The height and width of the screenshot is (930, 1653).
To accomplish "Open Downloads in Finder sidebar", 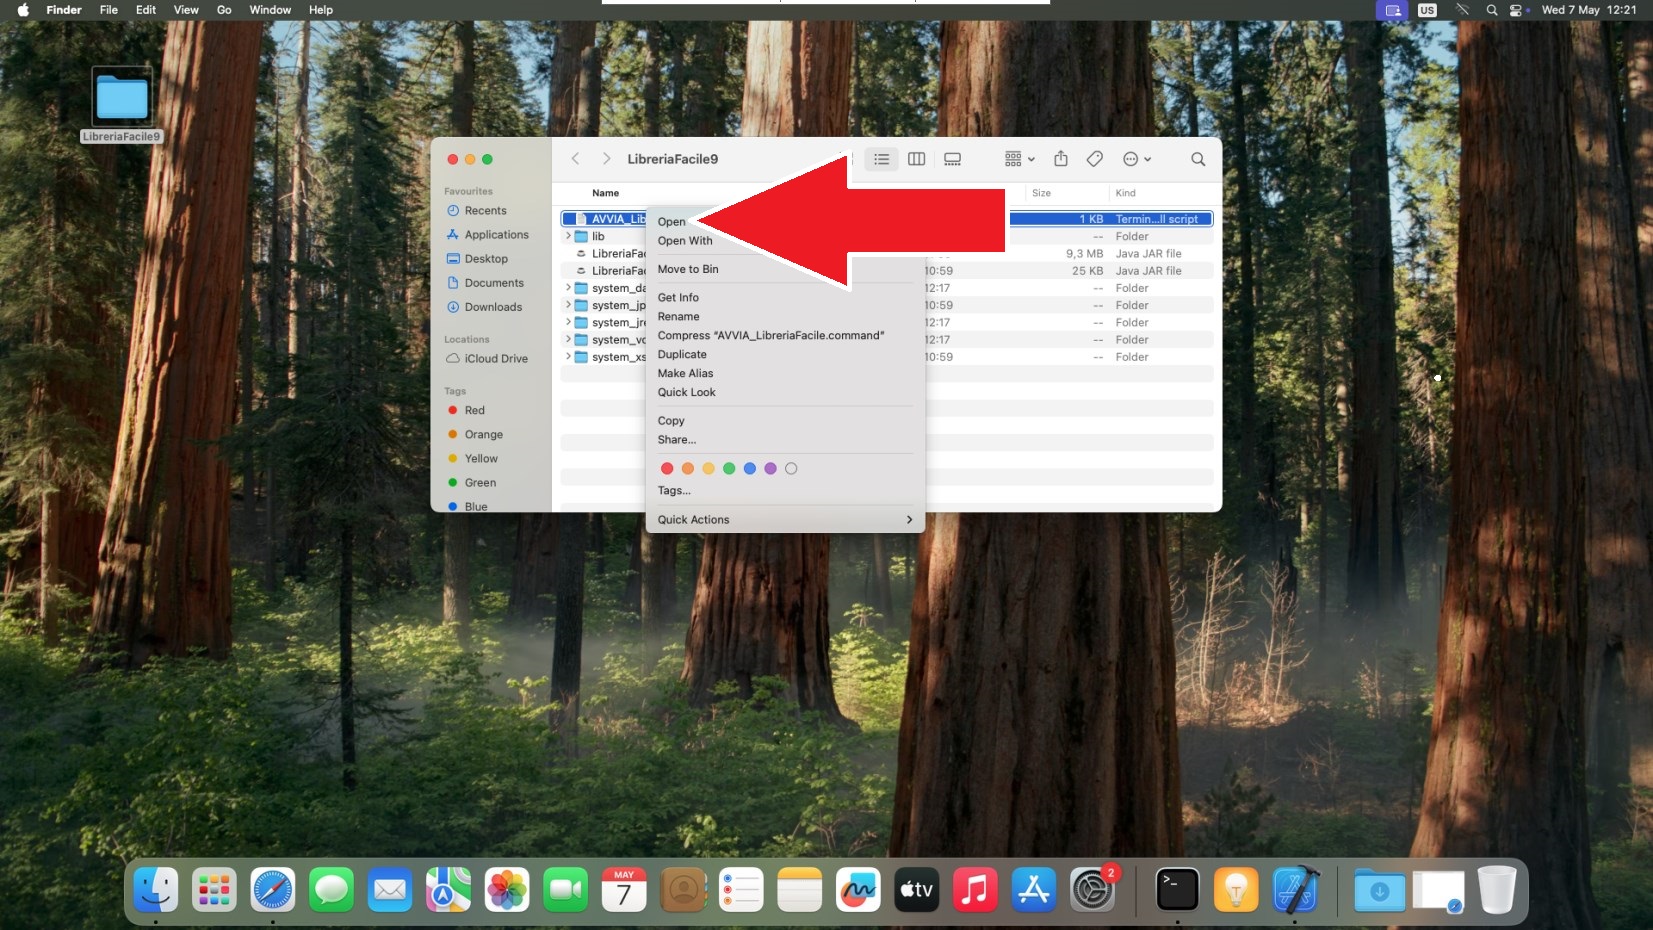I will point(493,307).
